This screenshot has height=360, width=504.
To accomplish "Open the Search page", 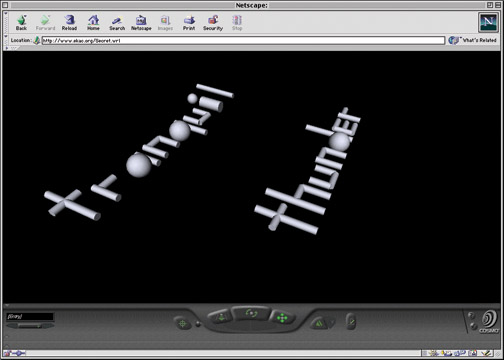I will (x=117, y=23).
